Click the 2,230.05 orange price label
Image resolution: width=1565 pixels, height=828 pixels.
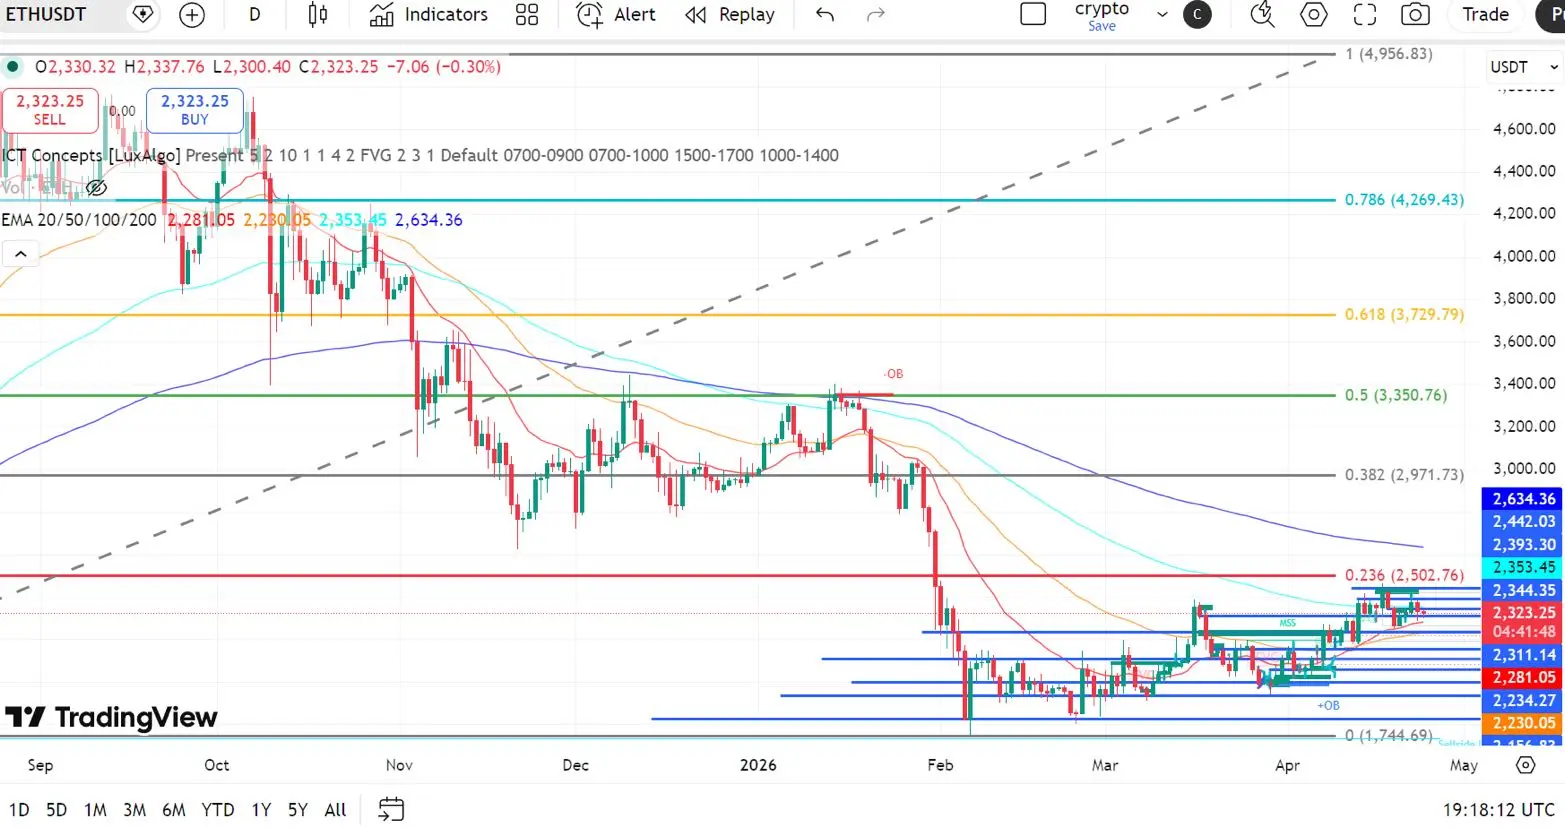(x=1523, y=723)
